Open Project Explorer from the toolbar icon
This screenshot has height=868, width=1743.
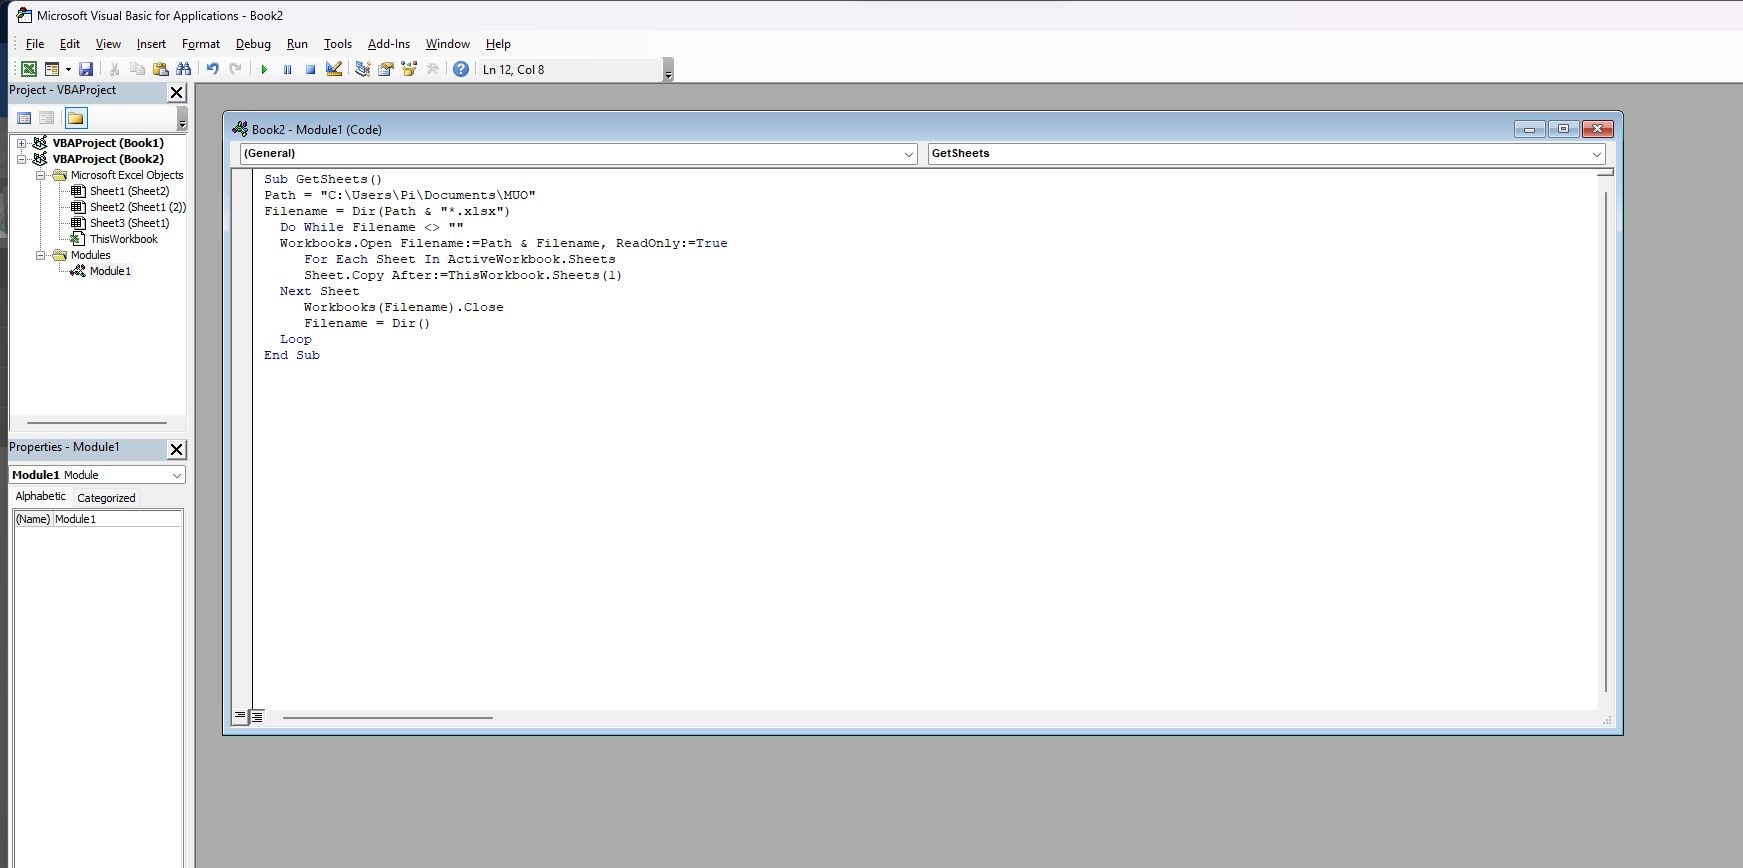pyautogui.click(x=362, y=69)
